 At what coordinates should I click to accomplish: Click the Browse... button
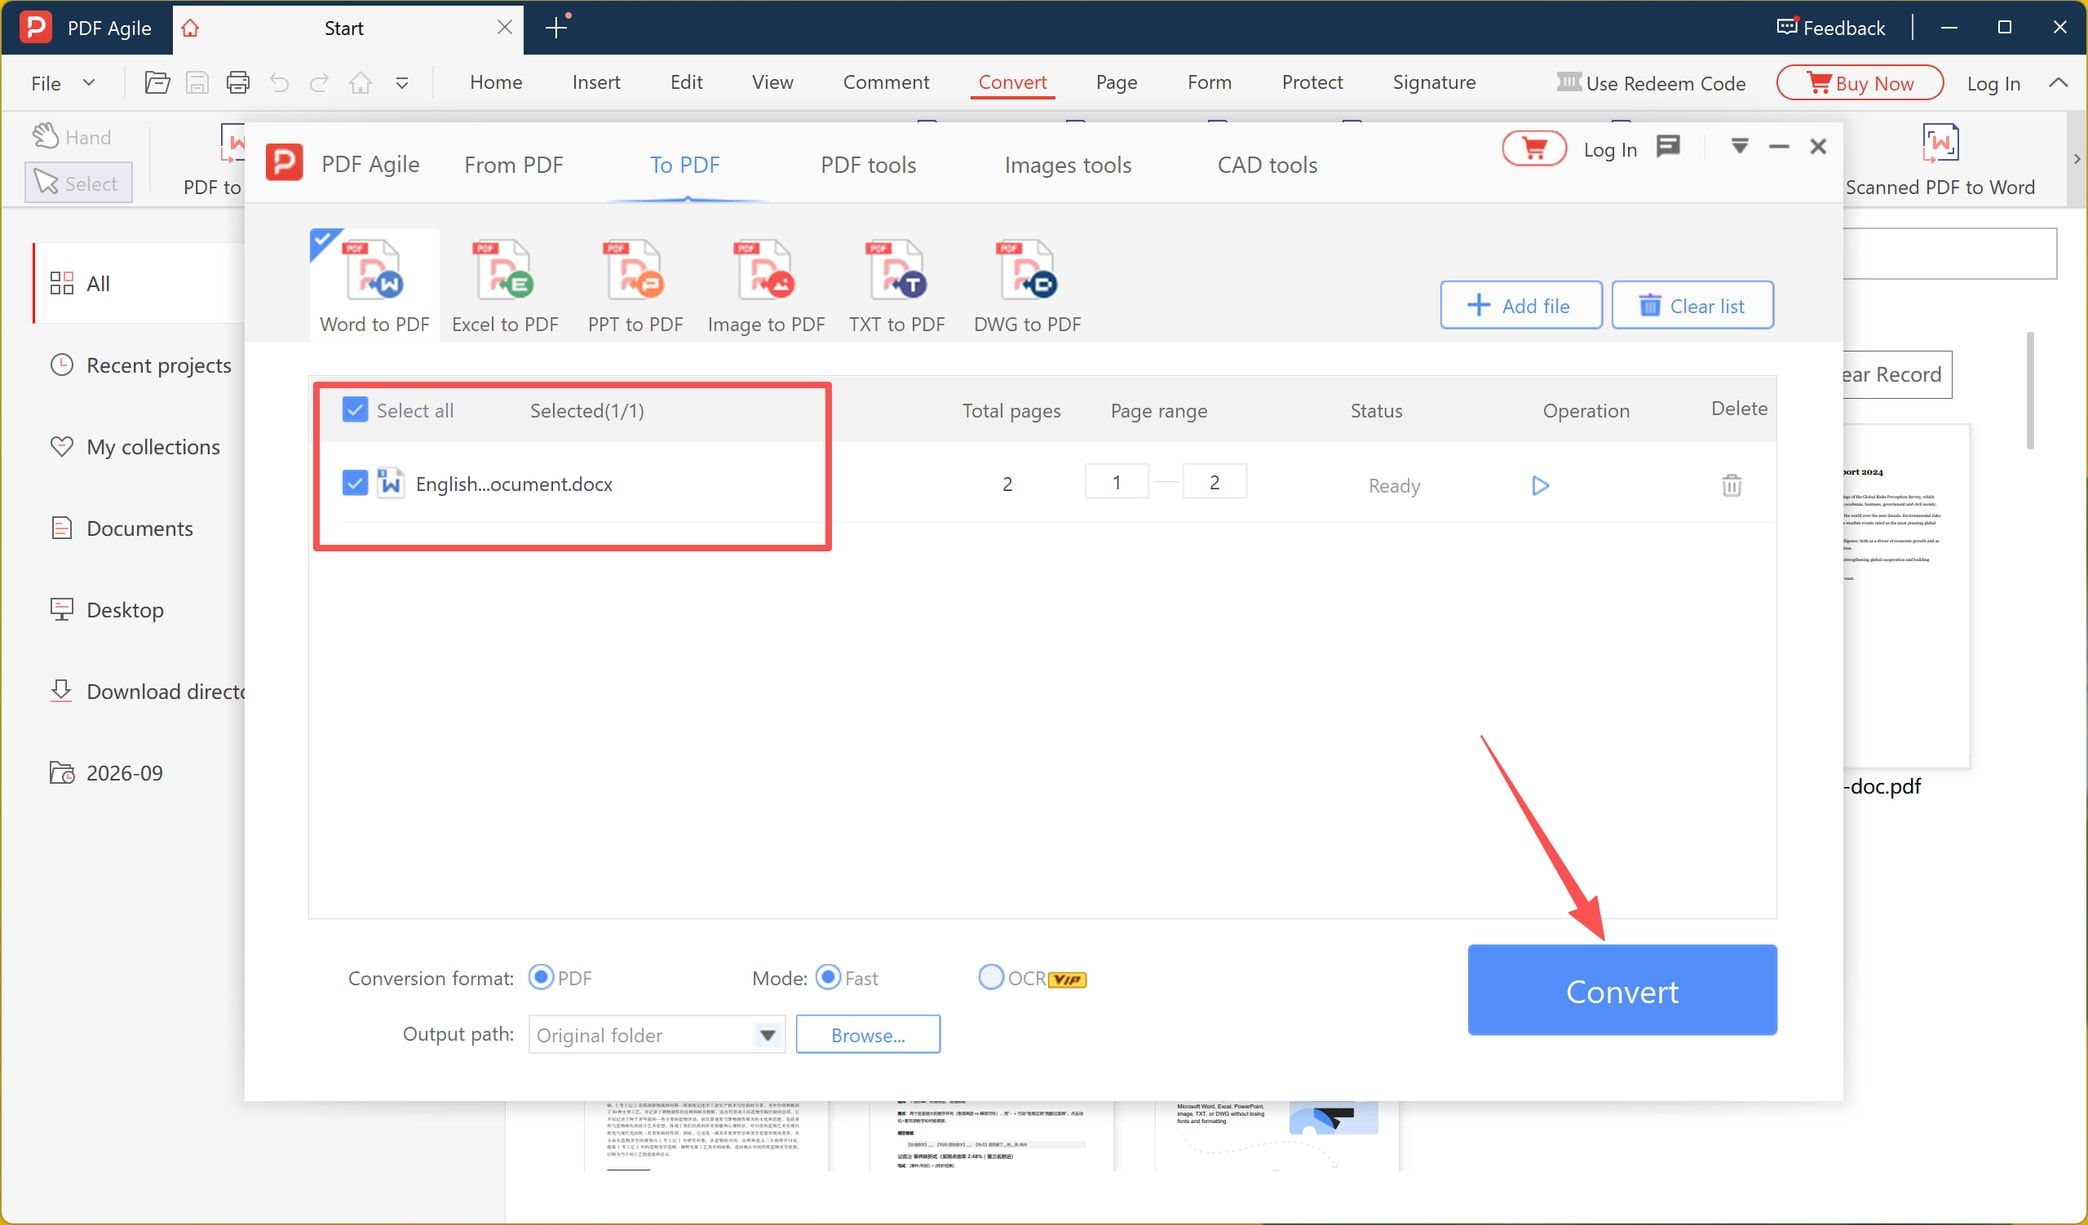click(x=868, y=1035)
